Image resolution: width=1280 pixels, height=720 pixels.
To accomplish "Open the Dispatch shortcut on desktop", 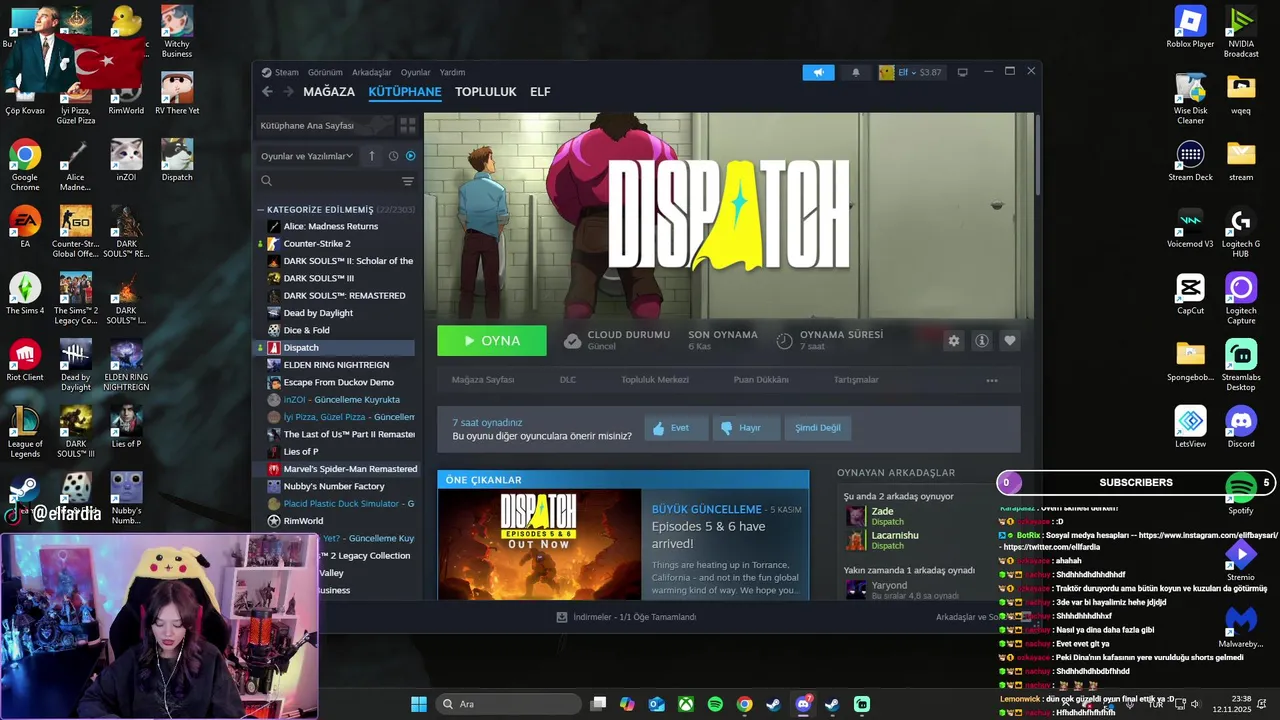I will pos(177,160).
